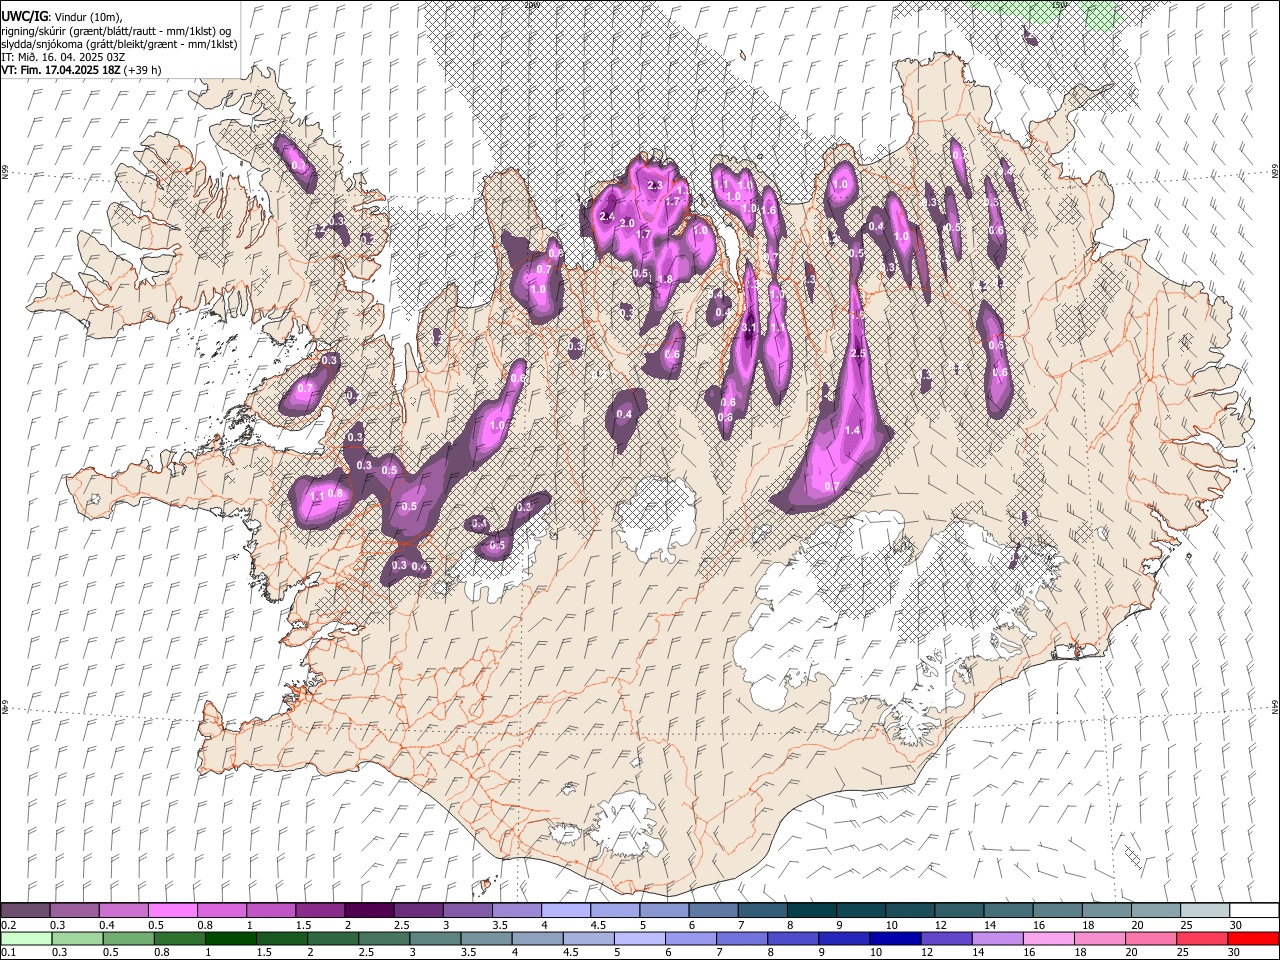1280x960 pixels.
Task: Click the snow scale swatch between 0.2 and 0.3
Action: [26, 910]
